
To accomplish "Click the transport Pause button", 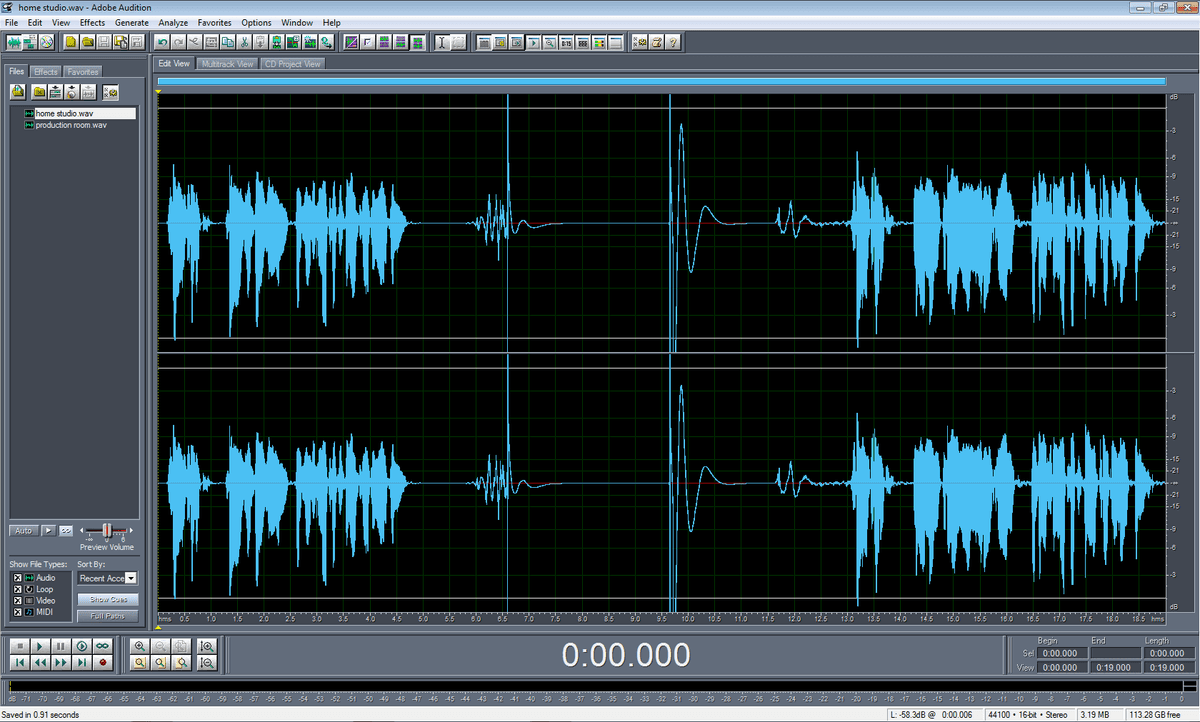I will (61, 646).
